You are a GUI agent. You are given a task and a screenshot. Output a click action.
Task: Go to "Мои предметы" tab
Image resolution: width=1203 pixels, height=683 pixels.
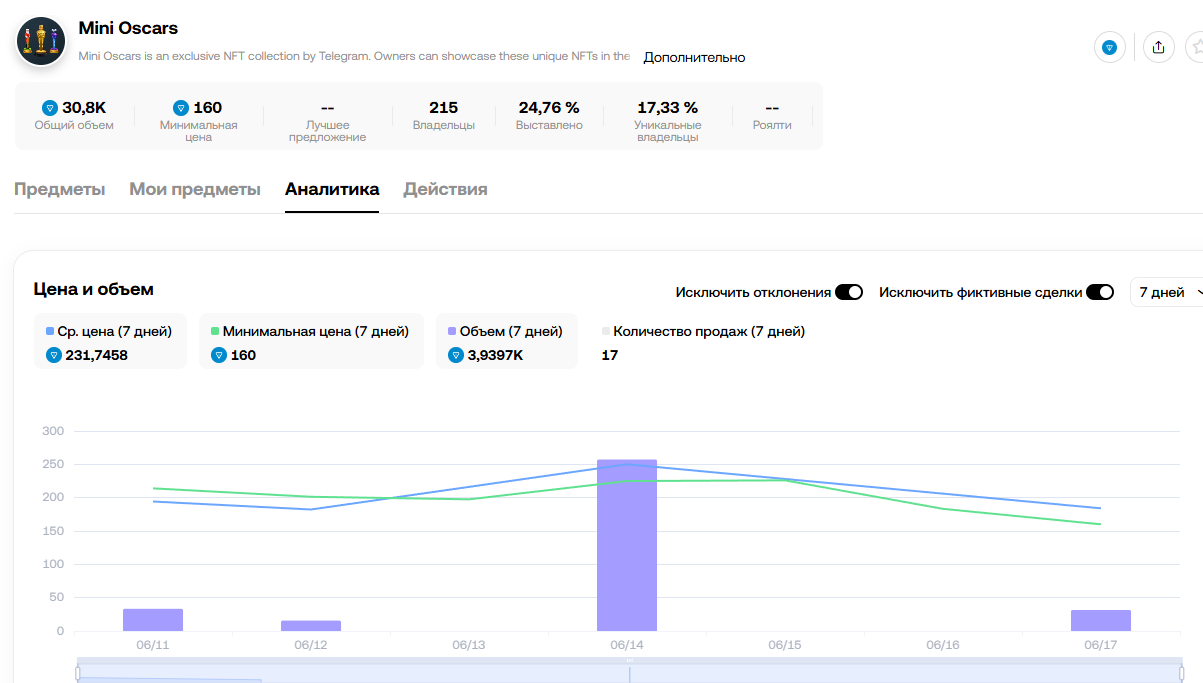pos(195,189)
